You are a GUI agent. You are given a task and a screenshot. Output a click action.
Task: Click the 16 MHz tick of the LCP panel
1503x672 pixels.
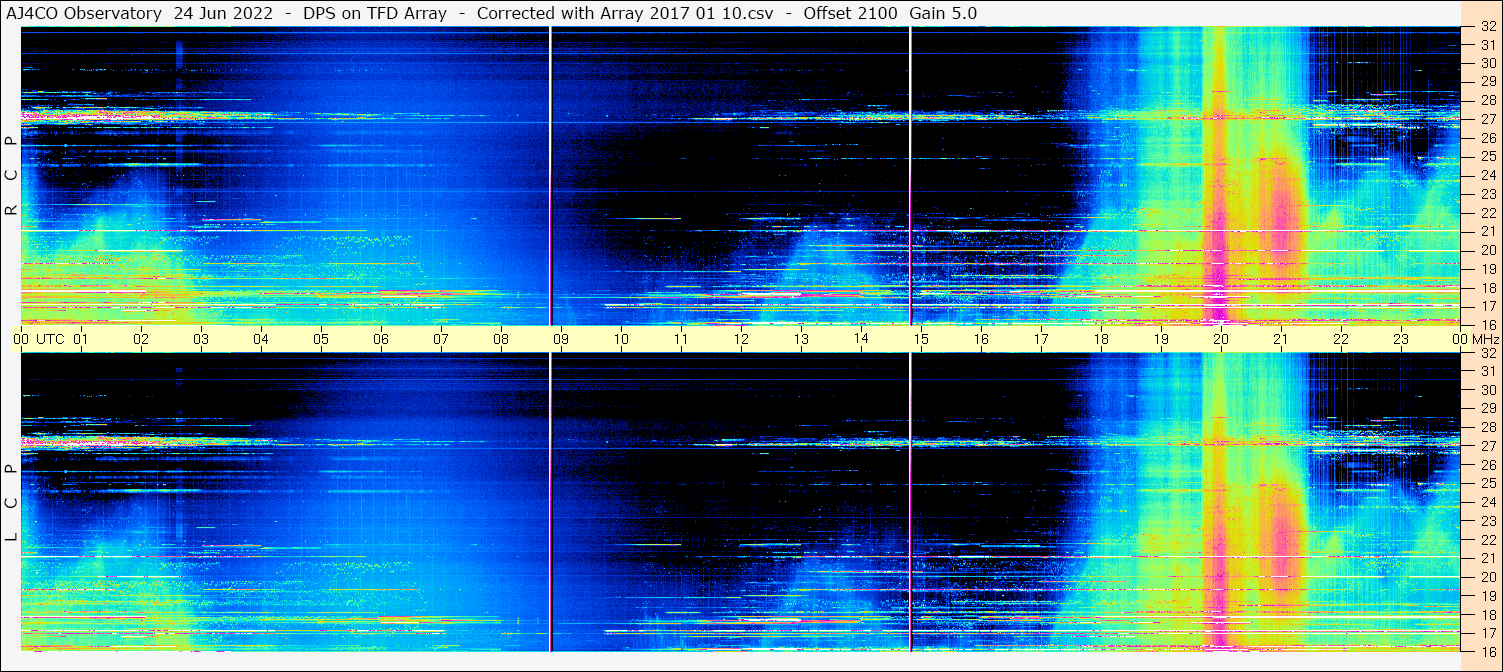tap(1487, 651)
